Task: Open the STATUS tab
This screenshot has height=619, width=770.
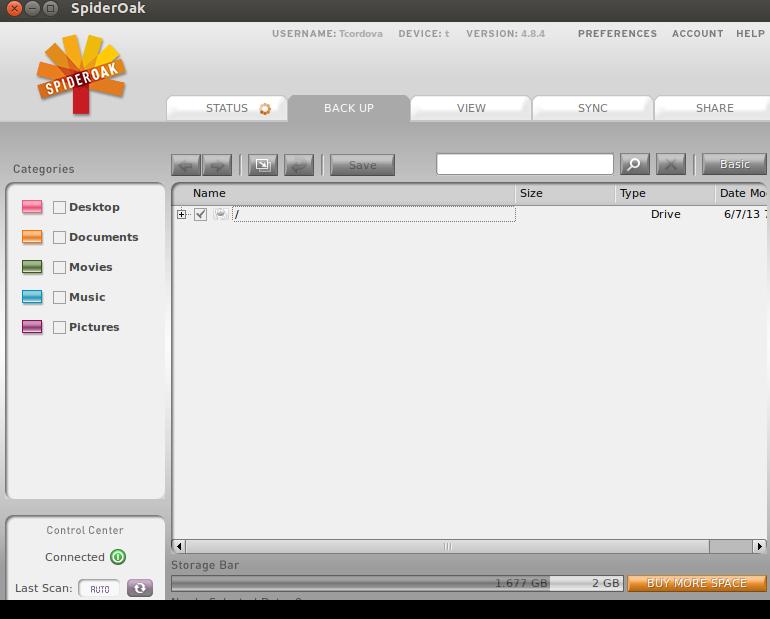Action: pyautogui.click(x=227, y=108)
